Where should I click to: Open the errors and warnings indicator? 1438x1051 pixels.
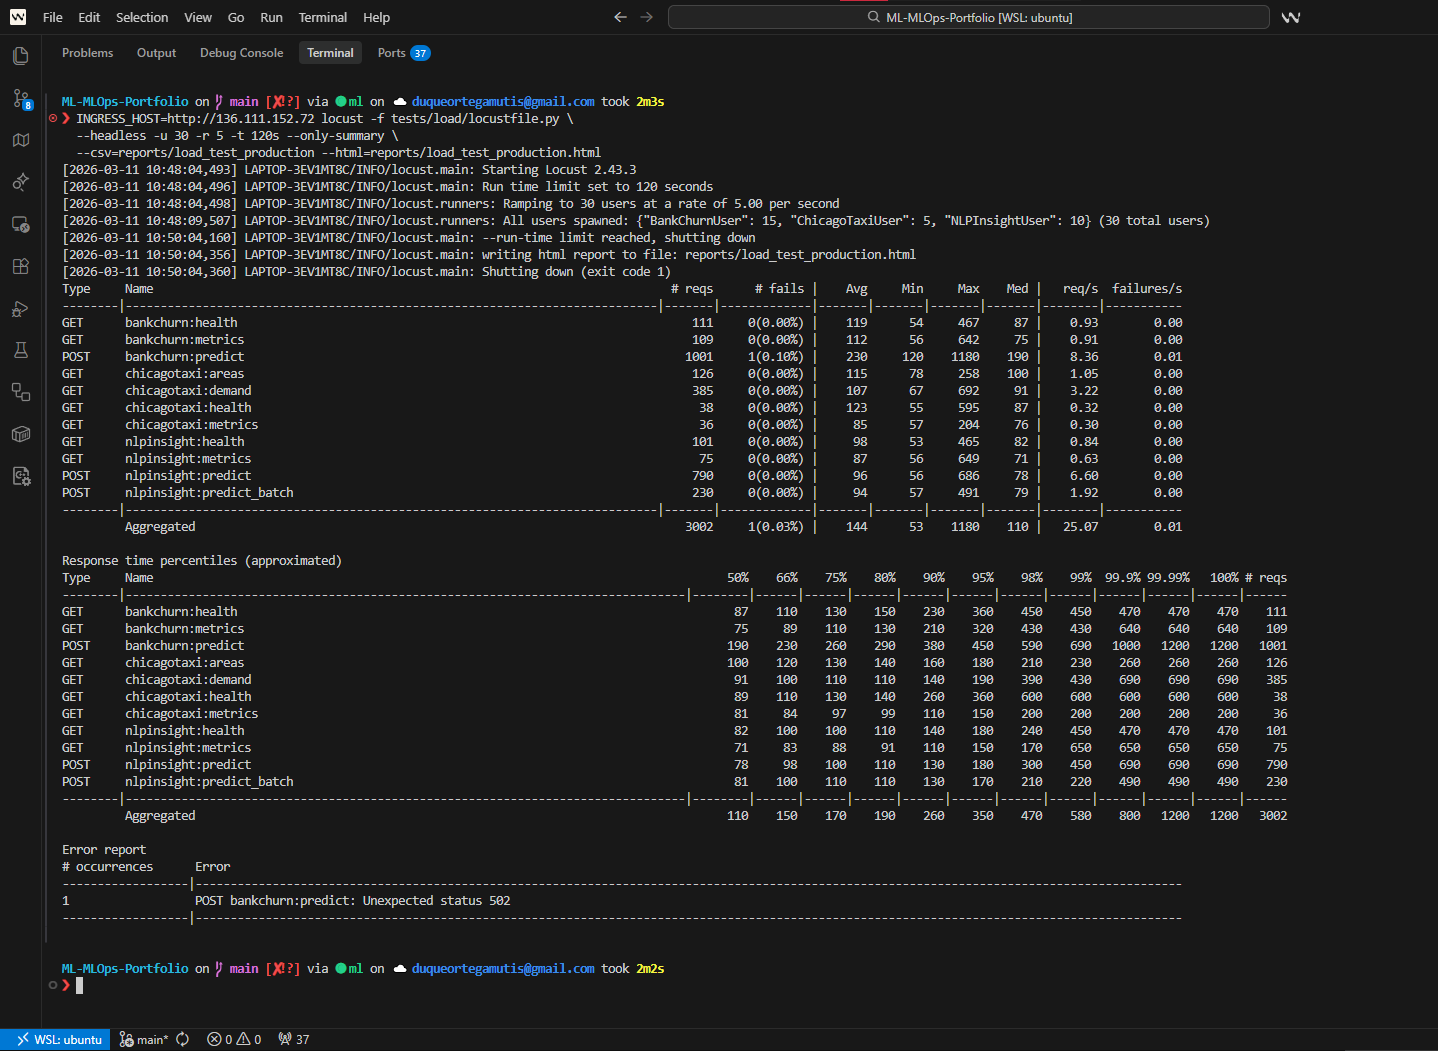[234, 1040]
